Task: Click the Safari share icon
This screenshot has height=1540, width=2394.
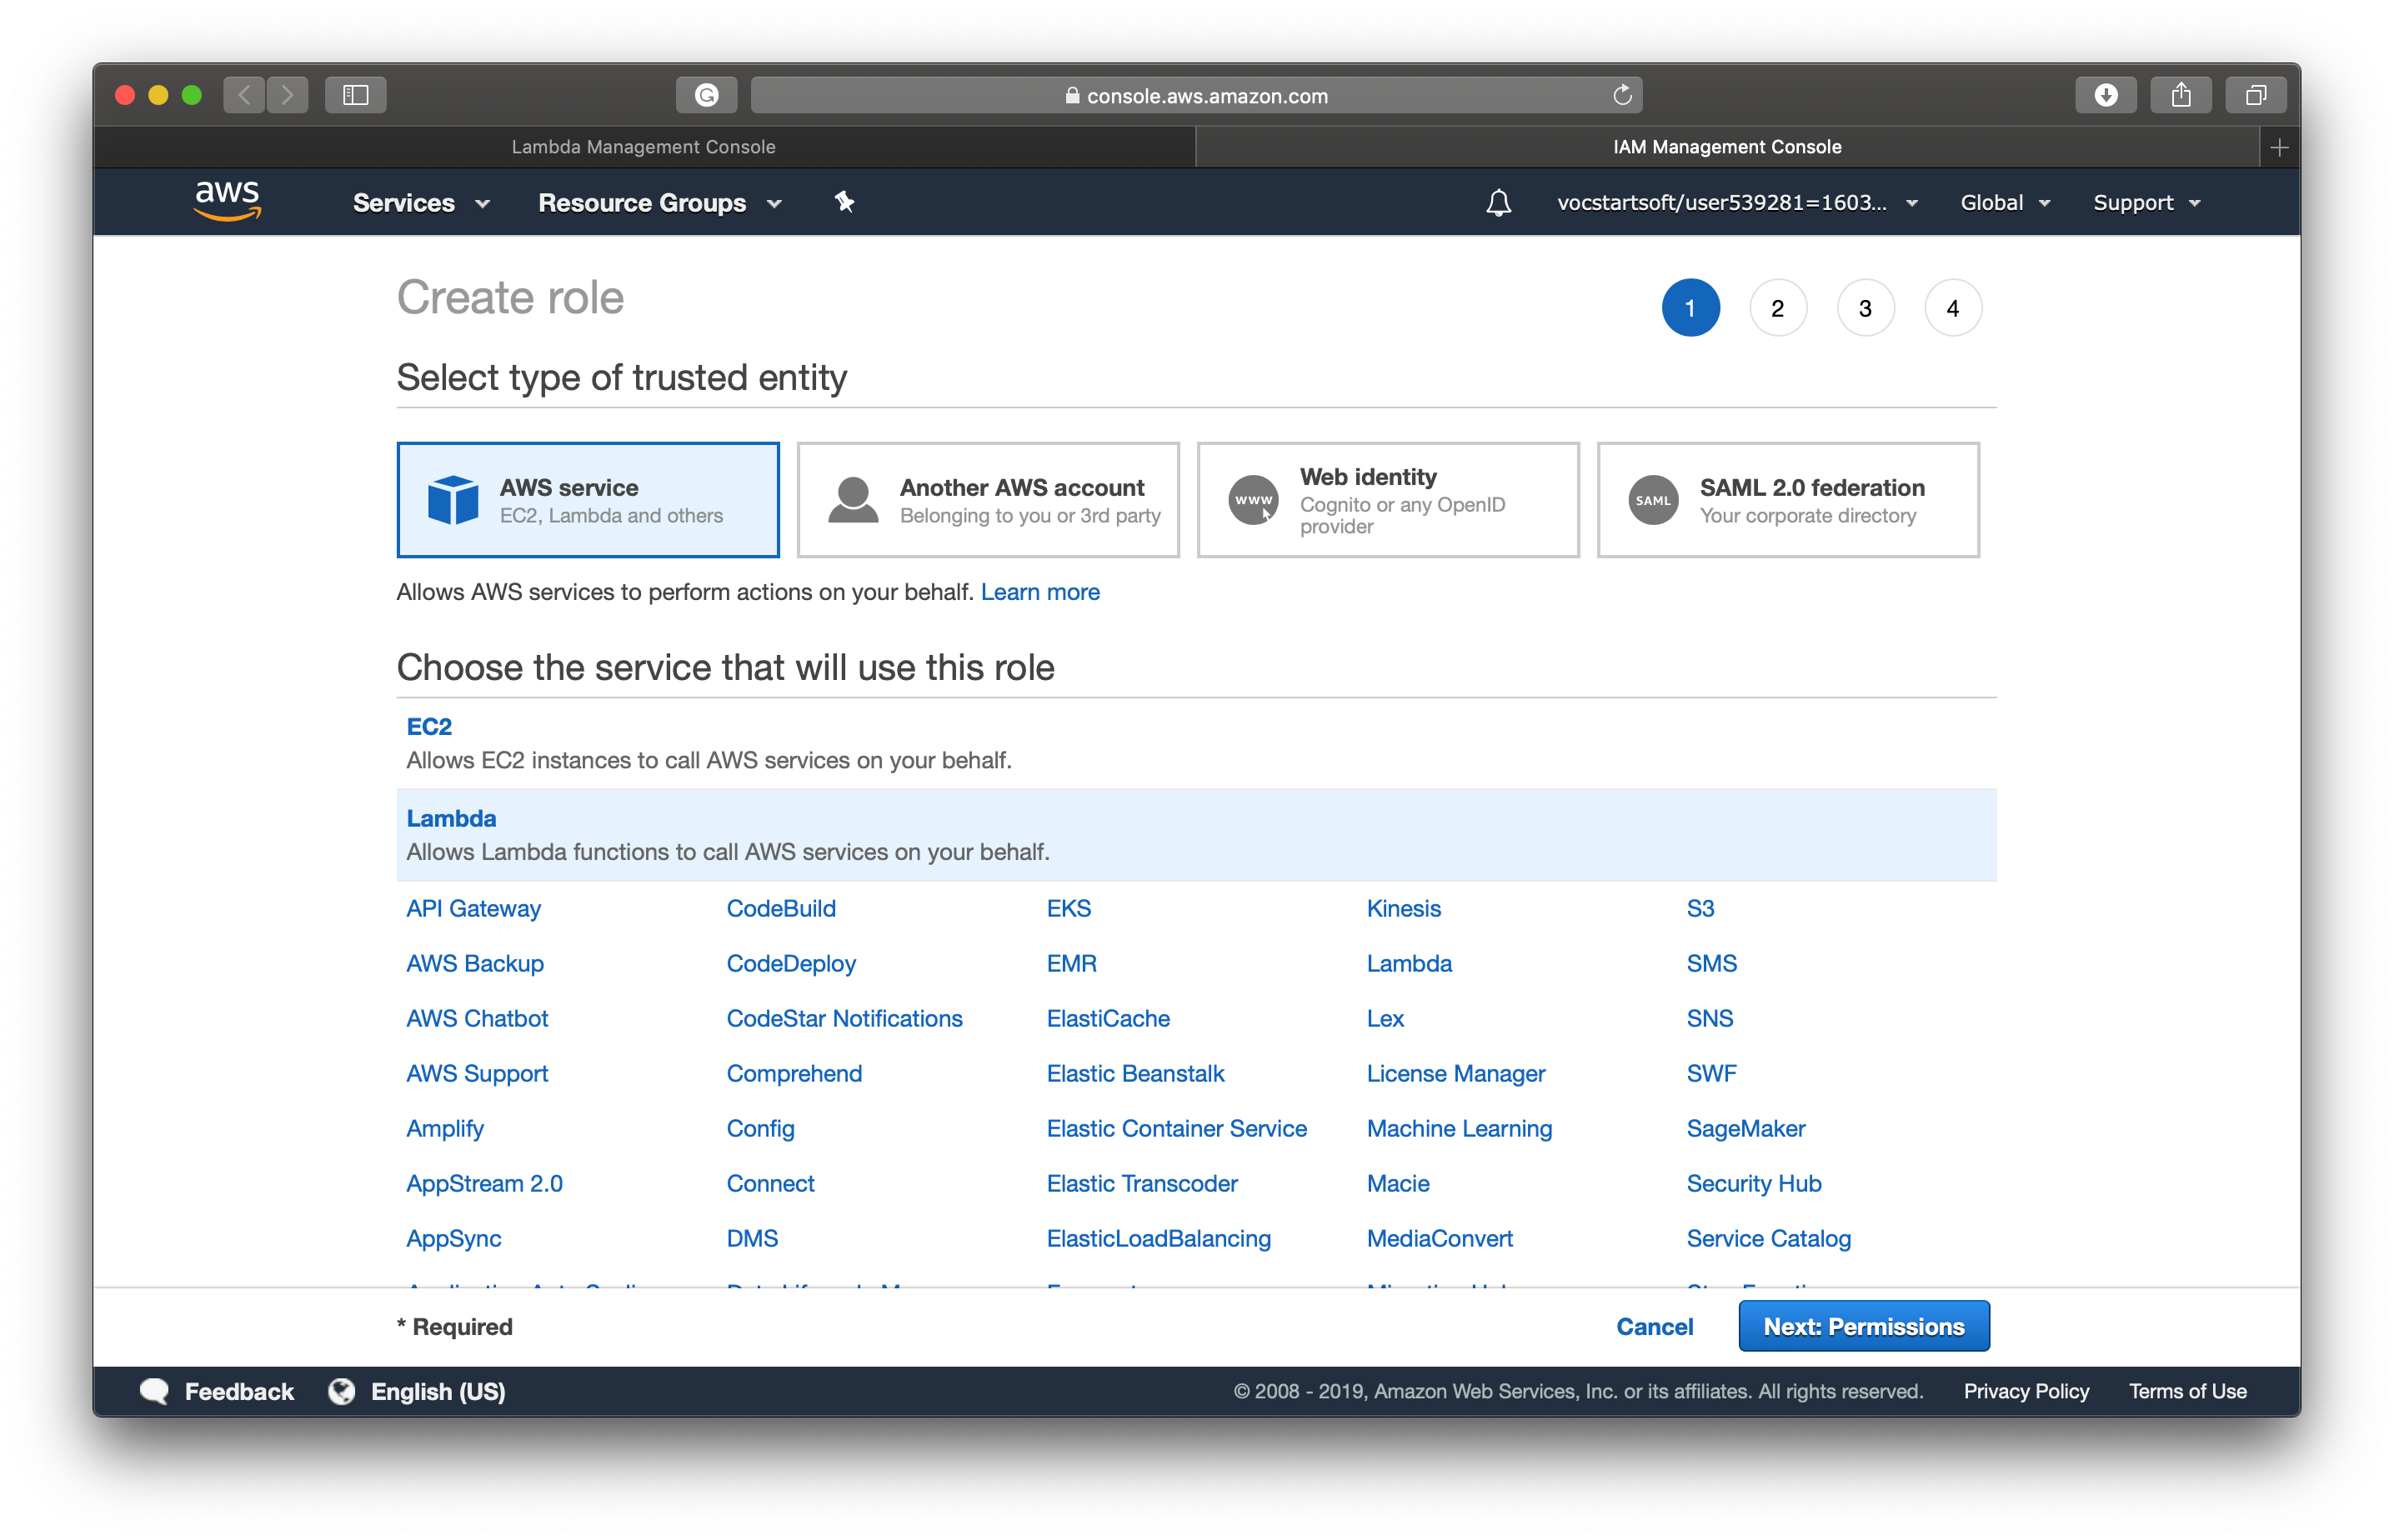Action: [2180, 95]
